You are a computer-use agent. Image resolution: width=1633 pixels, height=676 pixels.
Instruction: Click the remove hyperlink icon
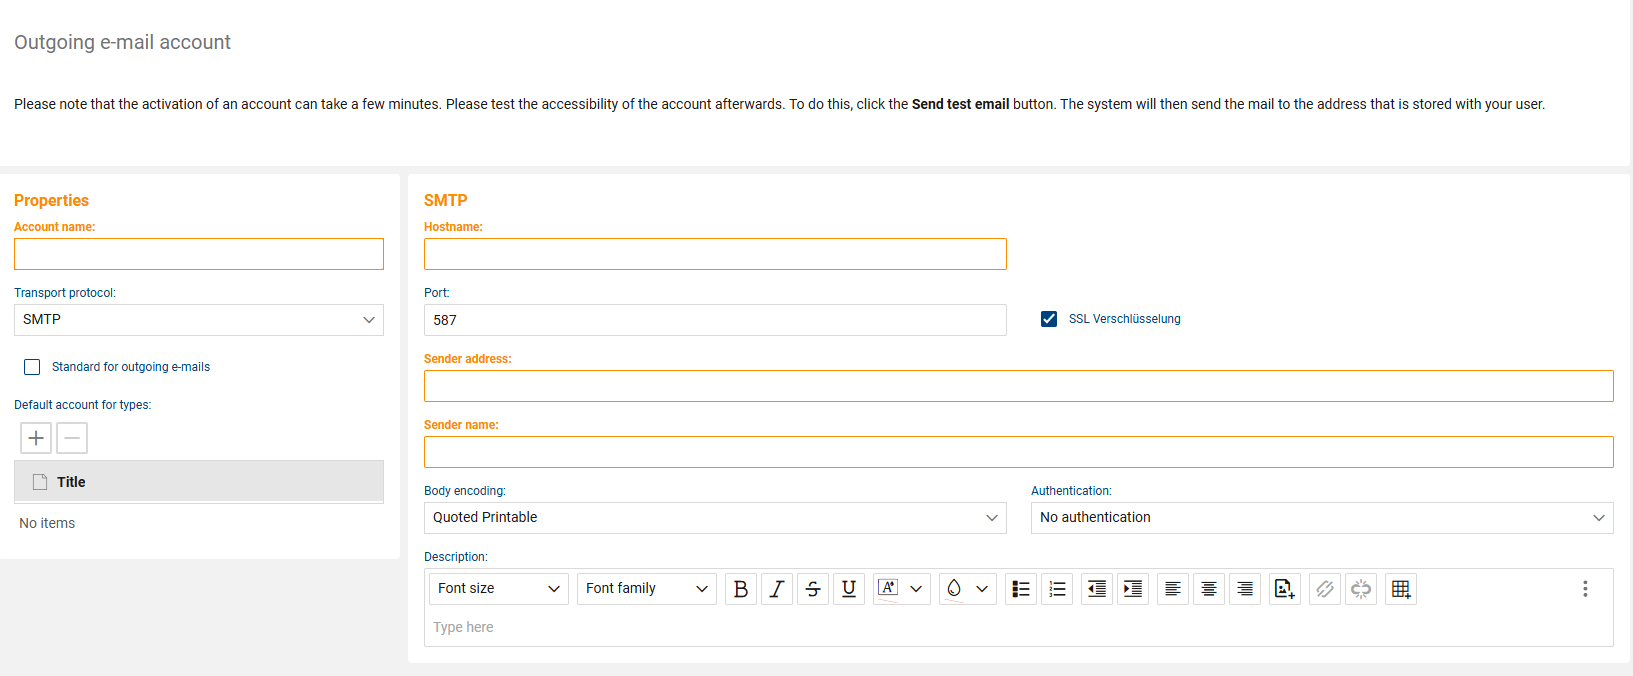tap(1361, 589)
